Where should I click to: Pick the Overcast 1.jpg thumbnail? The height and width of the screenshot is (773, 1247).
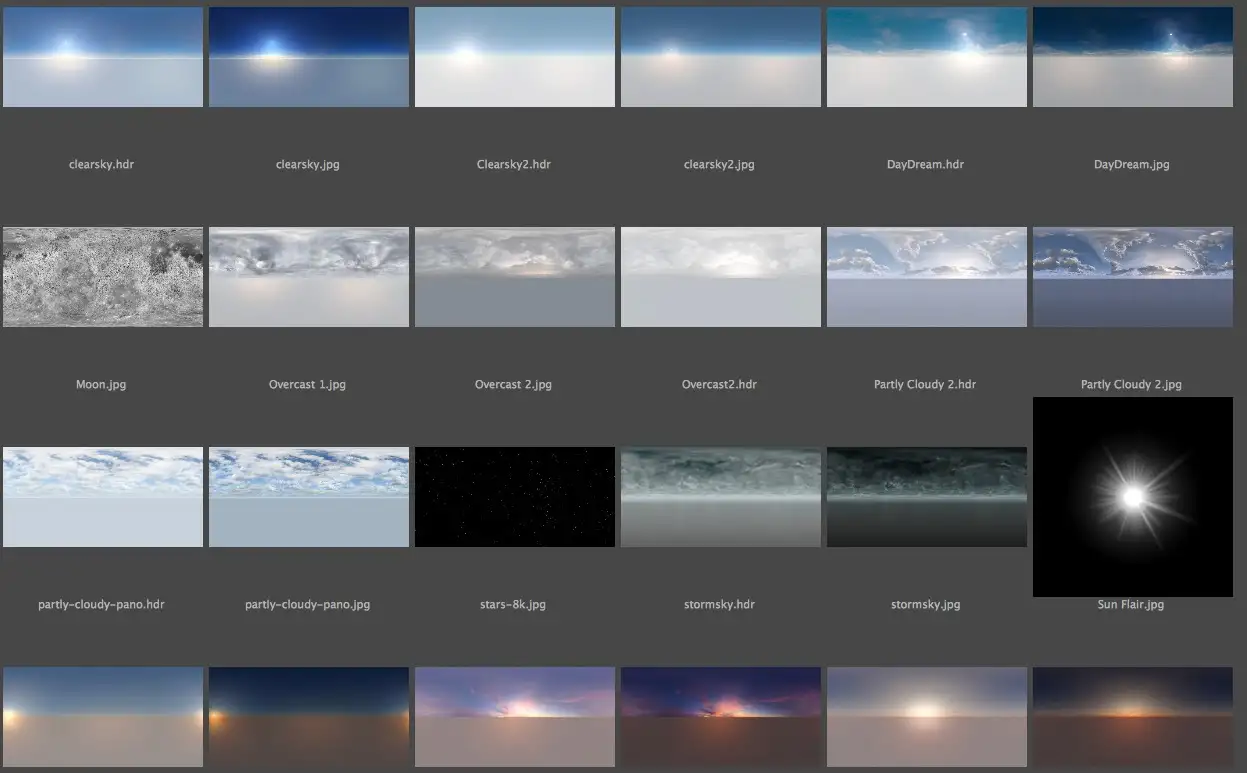(309, 277)
